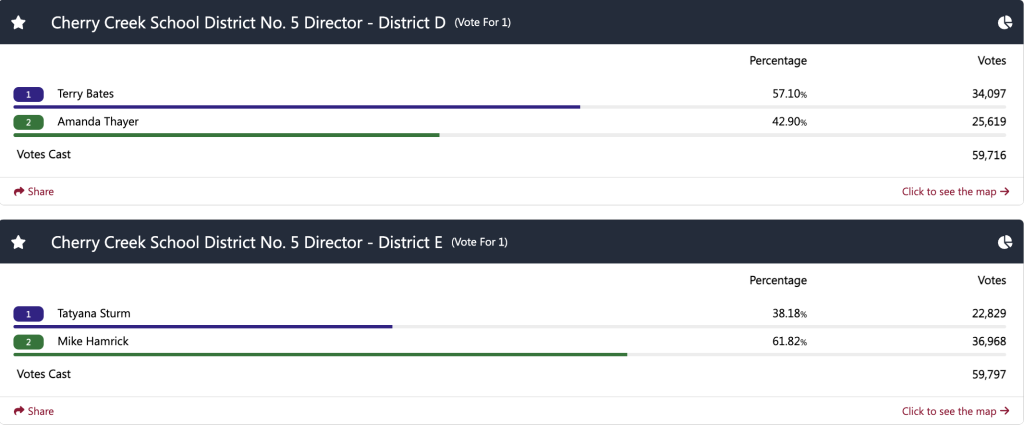
Task: Click the star icon beside District E title
Action: pos(19,242)
